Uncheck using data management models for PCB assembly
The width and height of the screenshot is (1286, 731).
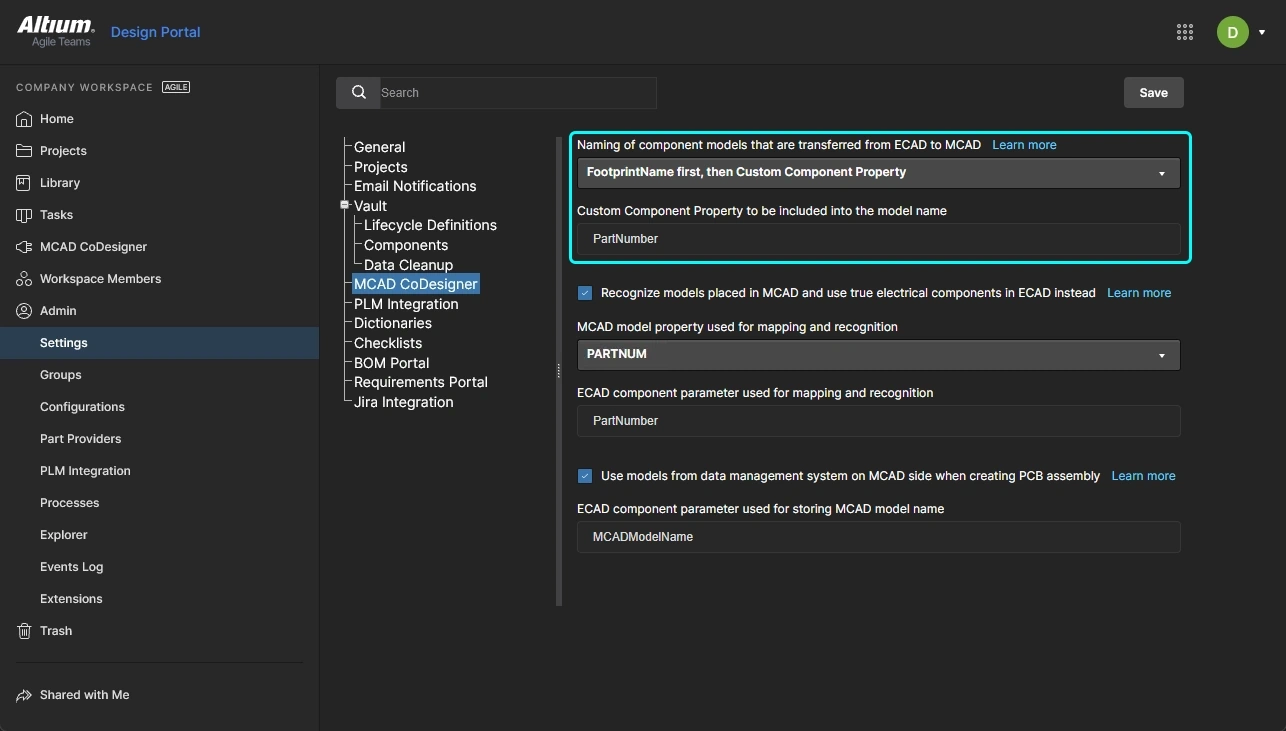pos(585,476)
